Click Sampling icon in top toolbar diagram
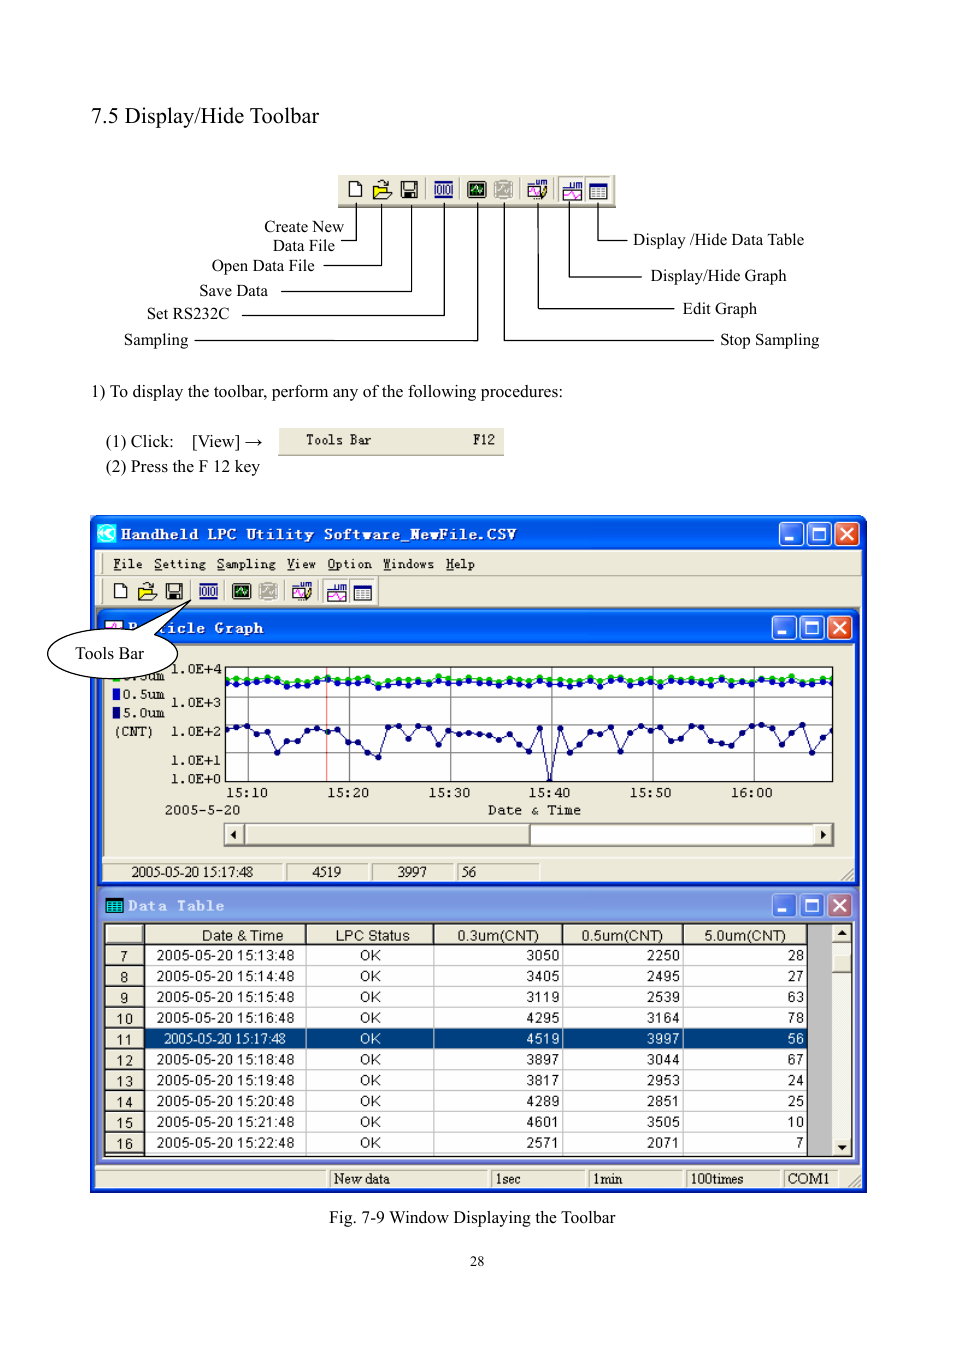Screen dimensions: 954x1351 click(x=477, y=189)
